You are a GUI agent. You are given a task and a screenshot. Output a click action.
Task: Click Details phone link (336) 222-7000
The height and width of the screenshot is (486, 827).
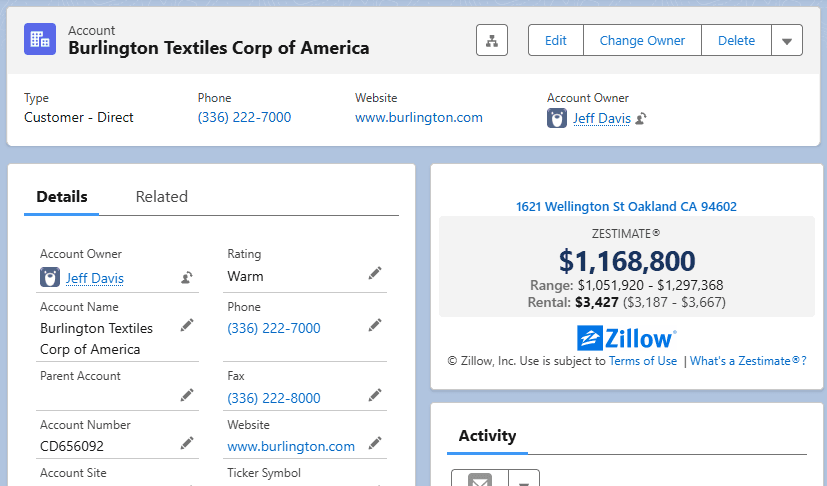click(274, 328)
